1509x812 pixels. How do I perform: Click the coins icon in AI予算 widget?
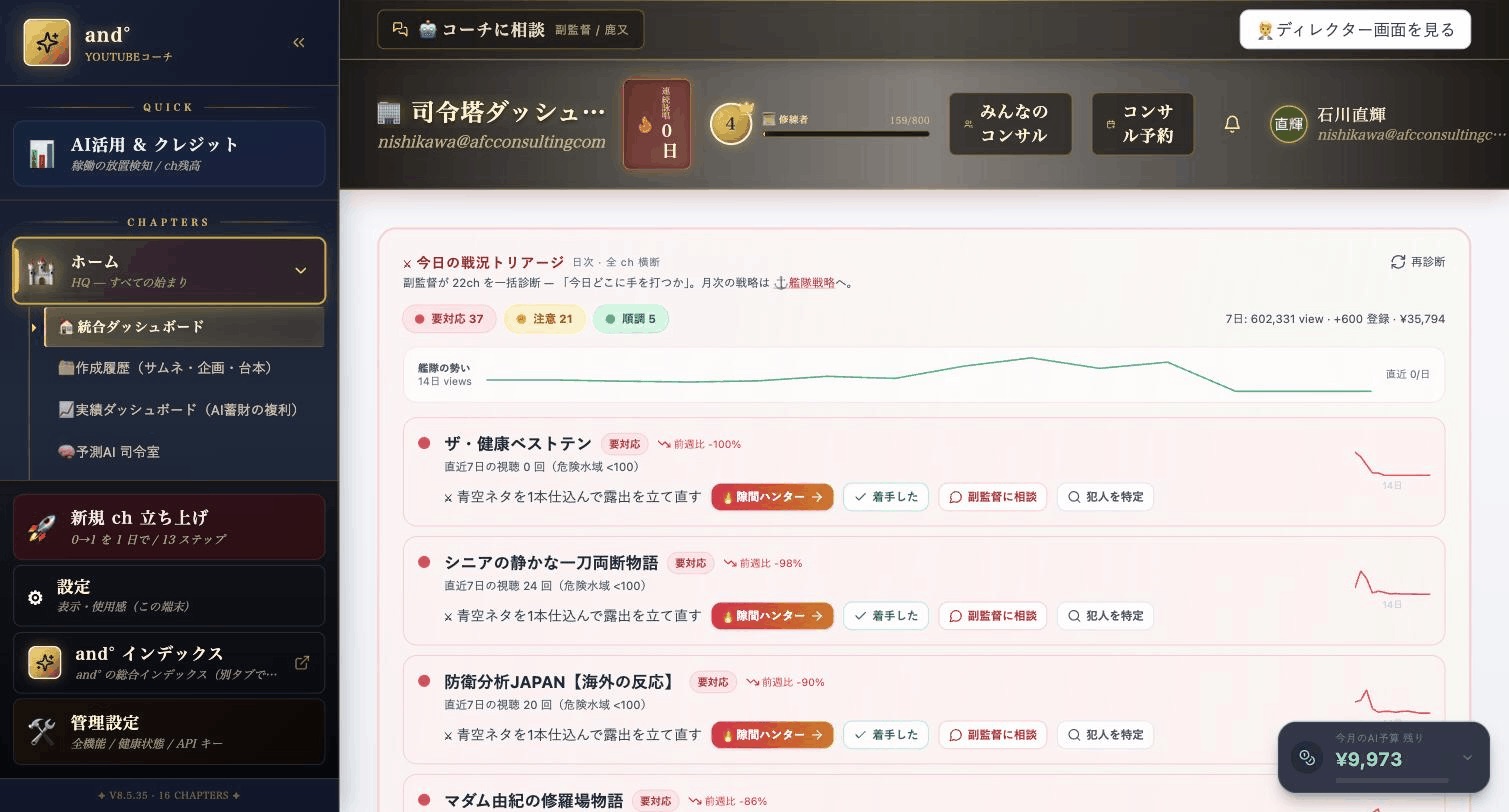(x=1307, y=758)
